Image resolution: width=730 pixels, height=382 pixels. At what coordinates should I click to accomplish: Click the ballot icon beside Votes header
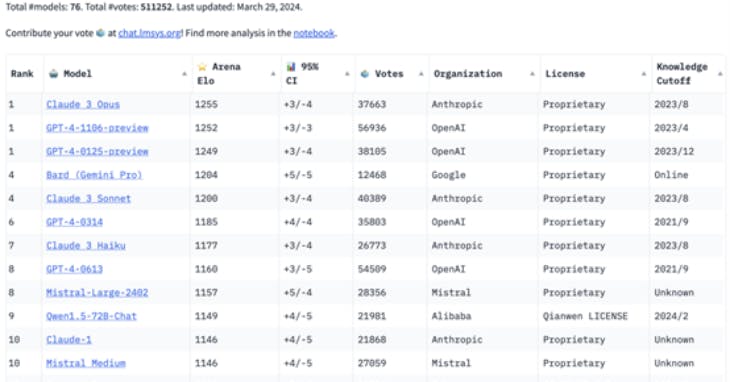(365, 74)
